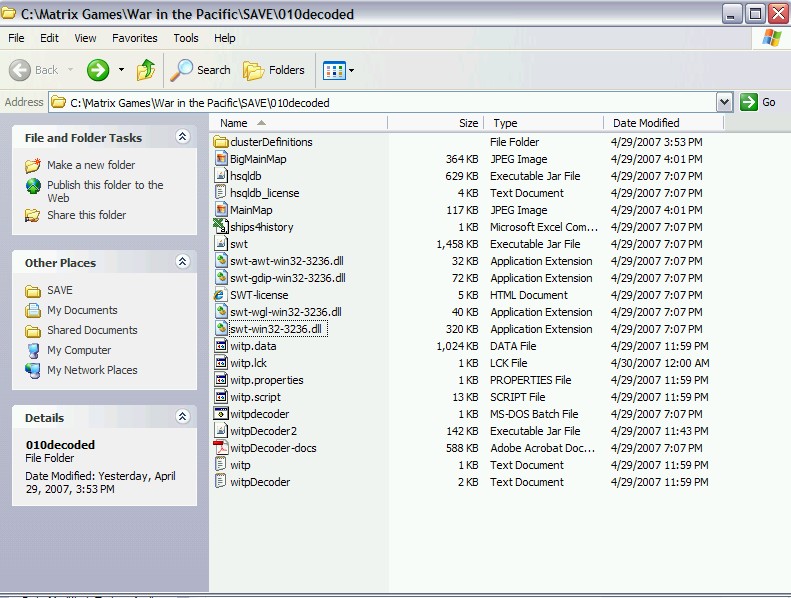Toggle the Folders pane button
Viewport: 791px width, 598px height.
tap(274, 70)
